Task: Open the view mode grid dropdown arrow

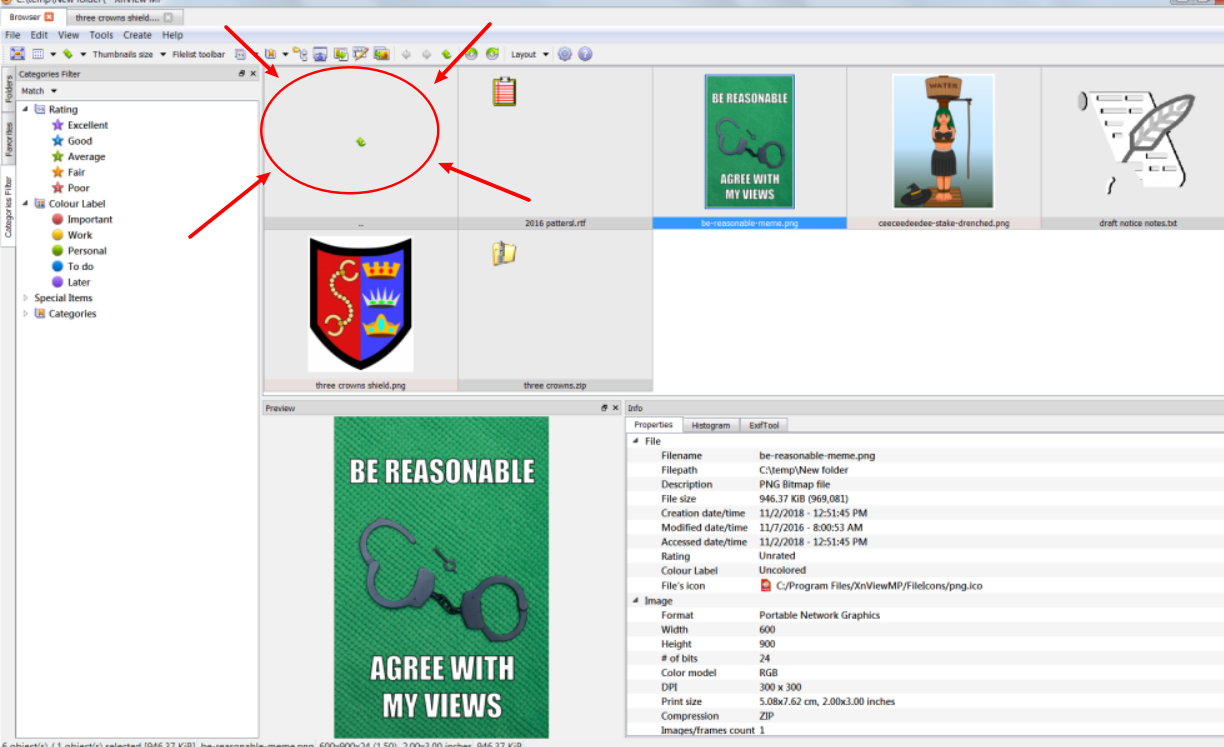Action: pos(53,54)
